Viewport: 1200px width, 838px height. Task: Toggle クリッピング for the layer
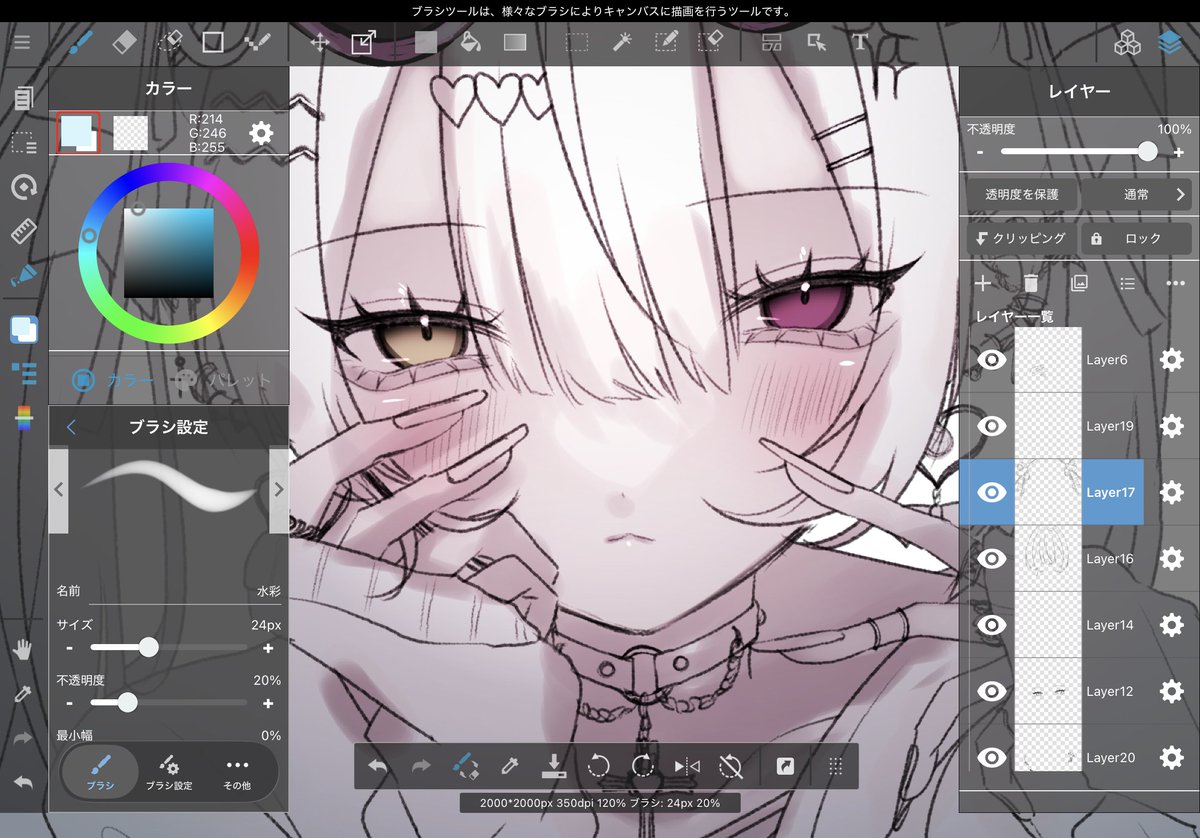pos(1020,239)
